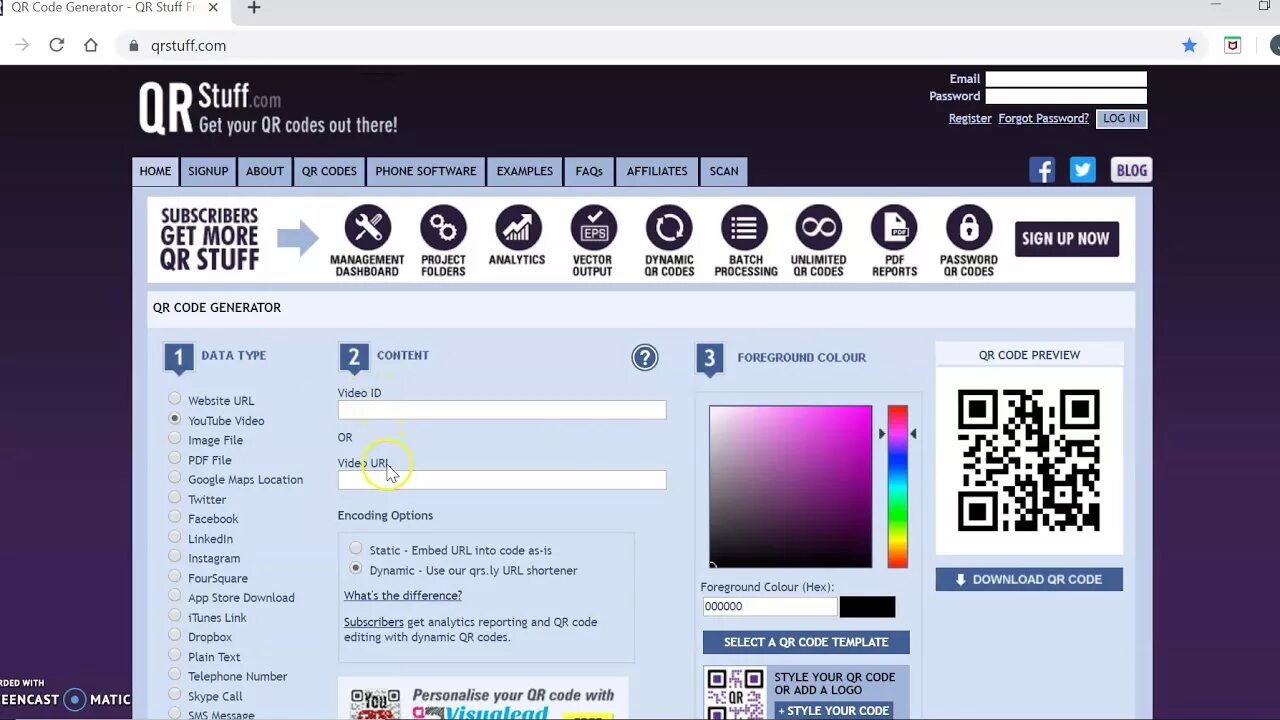
Task: Pick a shade in the foreground colour gradient
Action: point(790,486)
